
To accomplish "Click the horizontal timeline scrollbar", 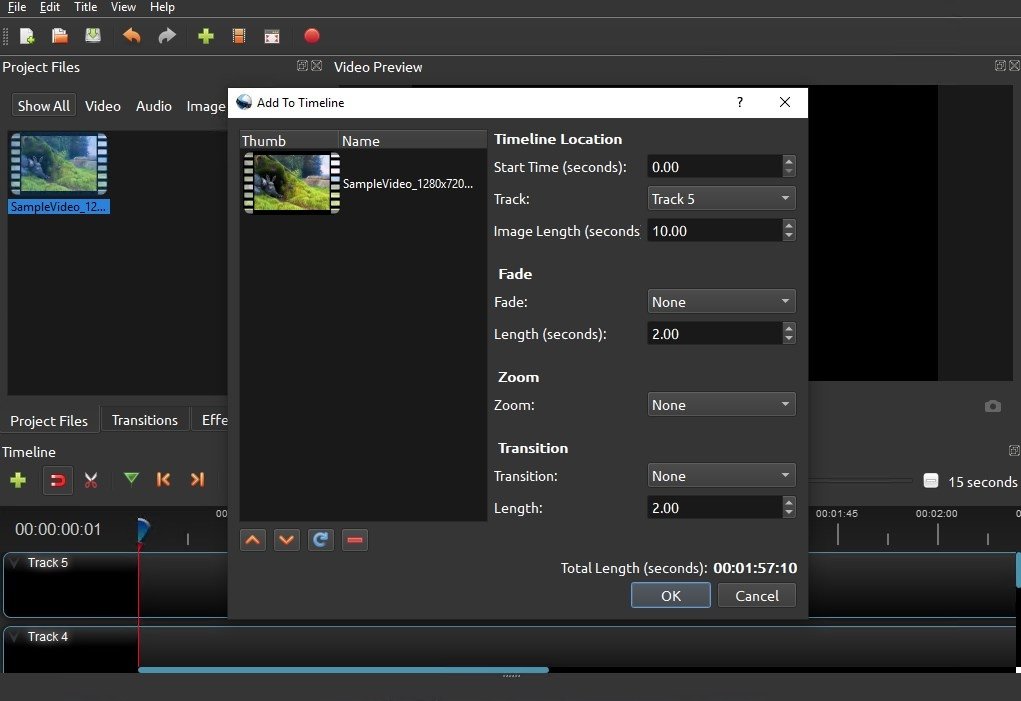I will coord(344,669).
